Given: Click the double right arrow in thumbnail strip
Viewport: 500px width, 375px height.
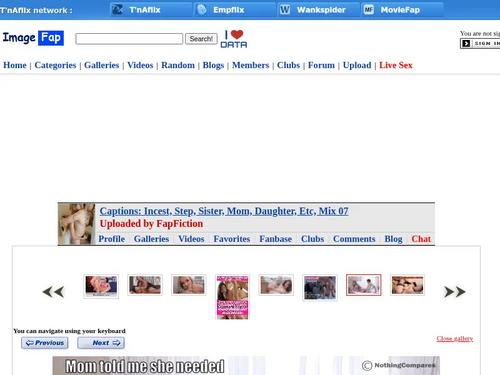Looking at the screenshot, I should 455,292.
